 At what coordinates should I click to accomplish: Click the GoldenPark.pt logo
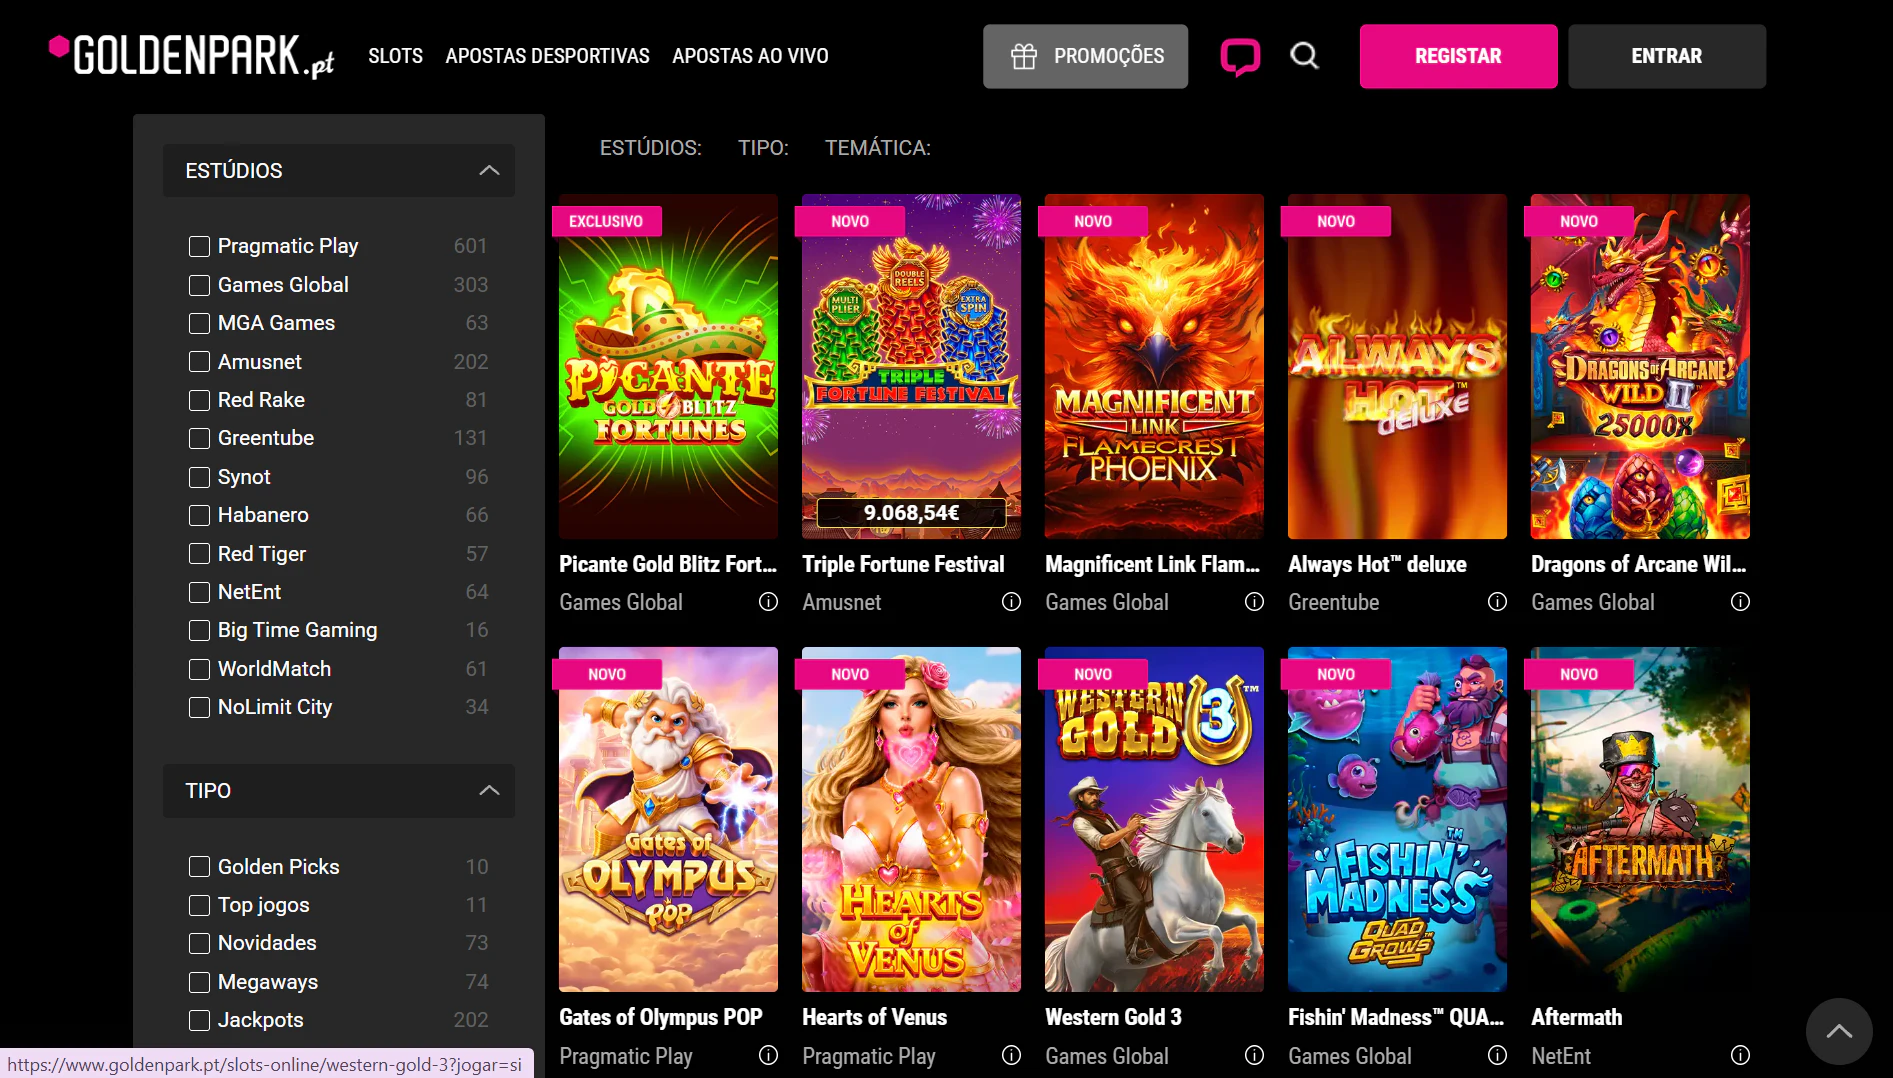tap(191, 56)
